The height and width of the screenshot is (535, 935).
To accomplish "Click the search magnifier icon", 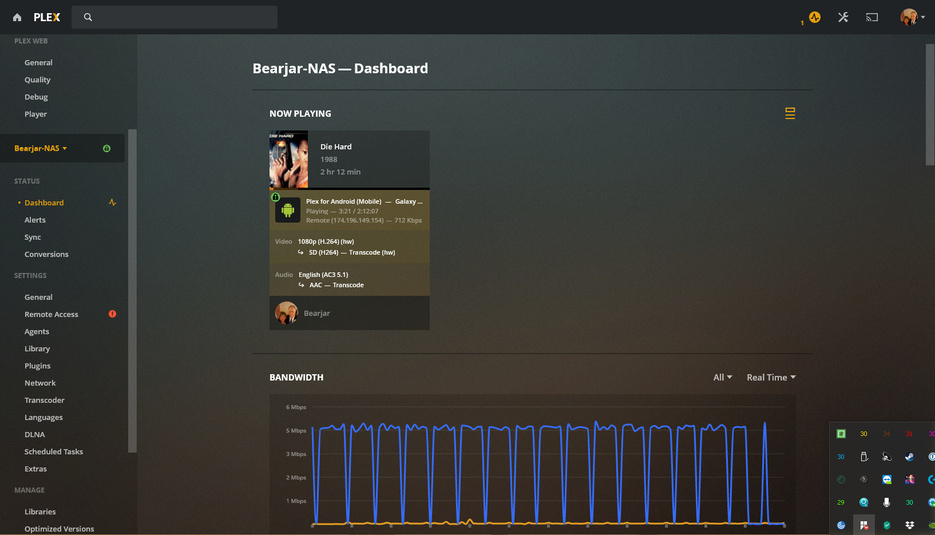I will [88, 17].
